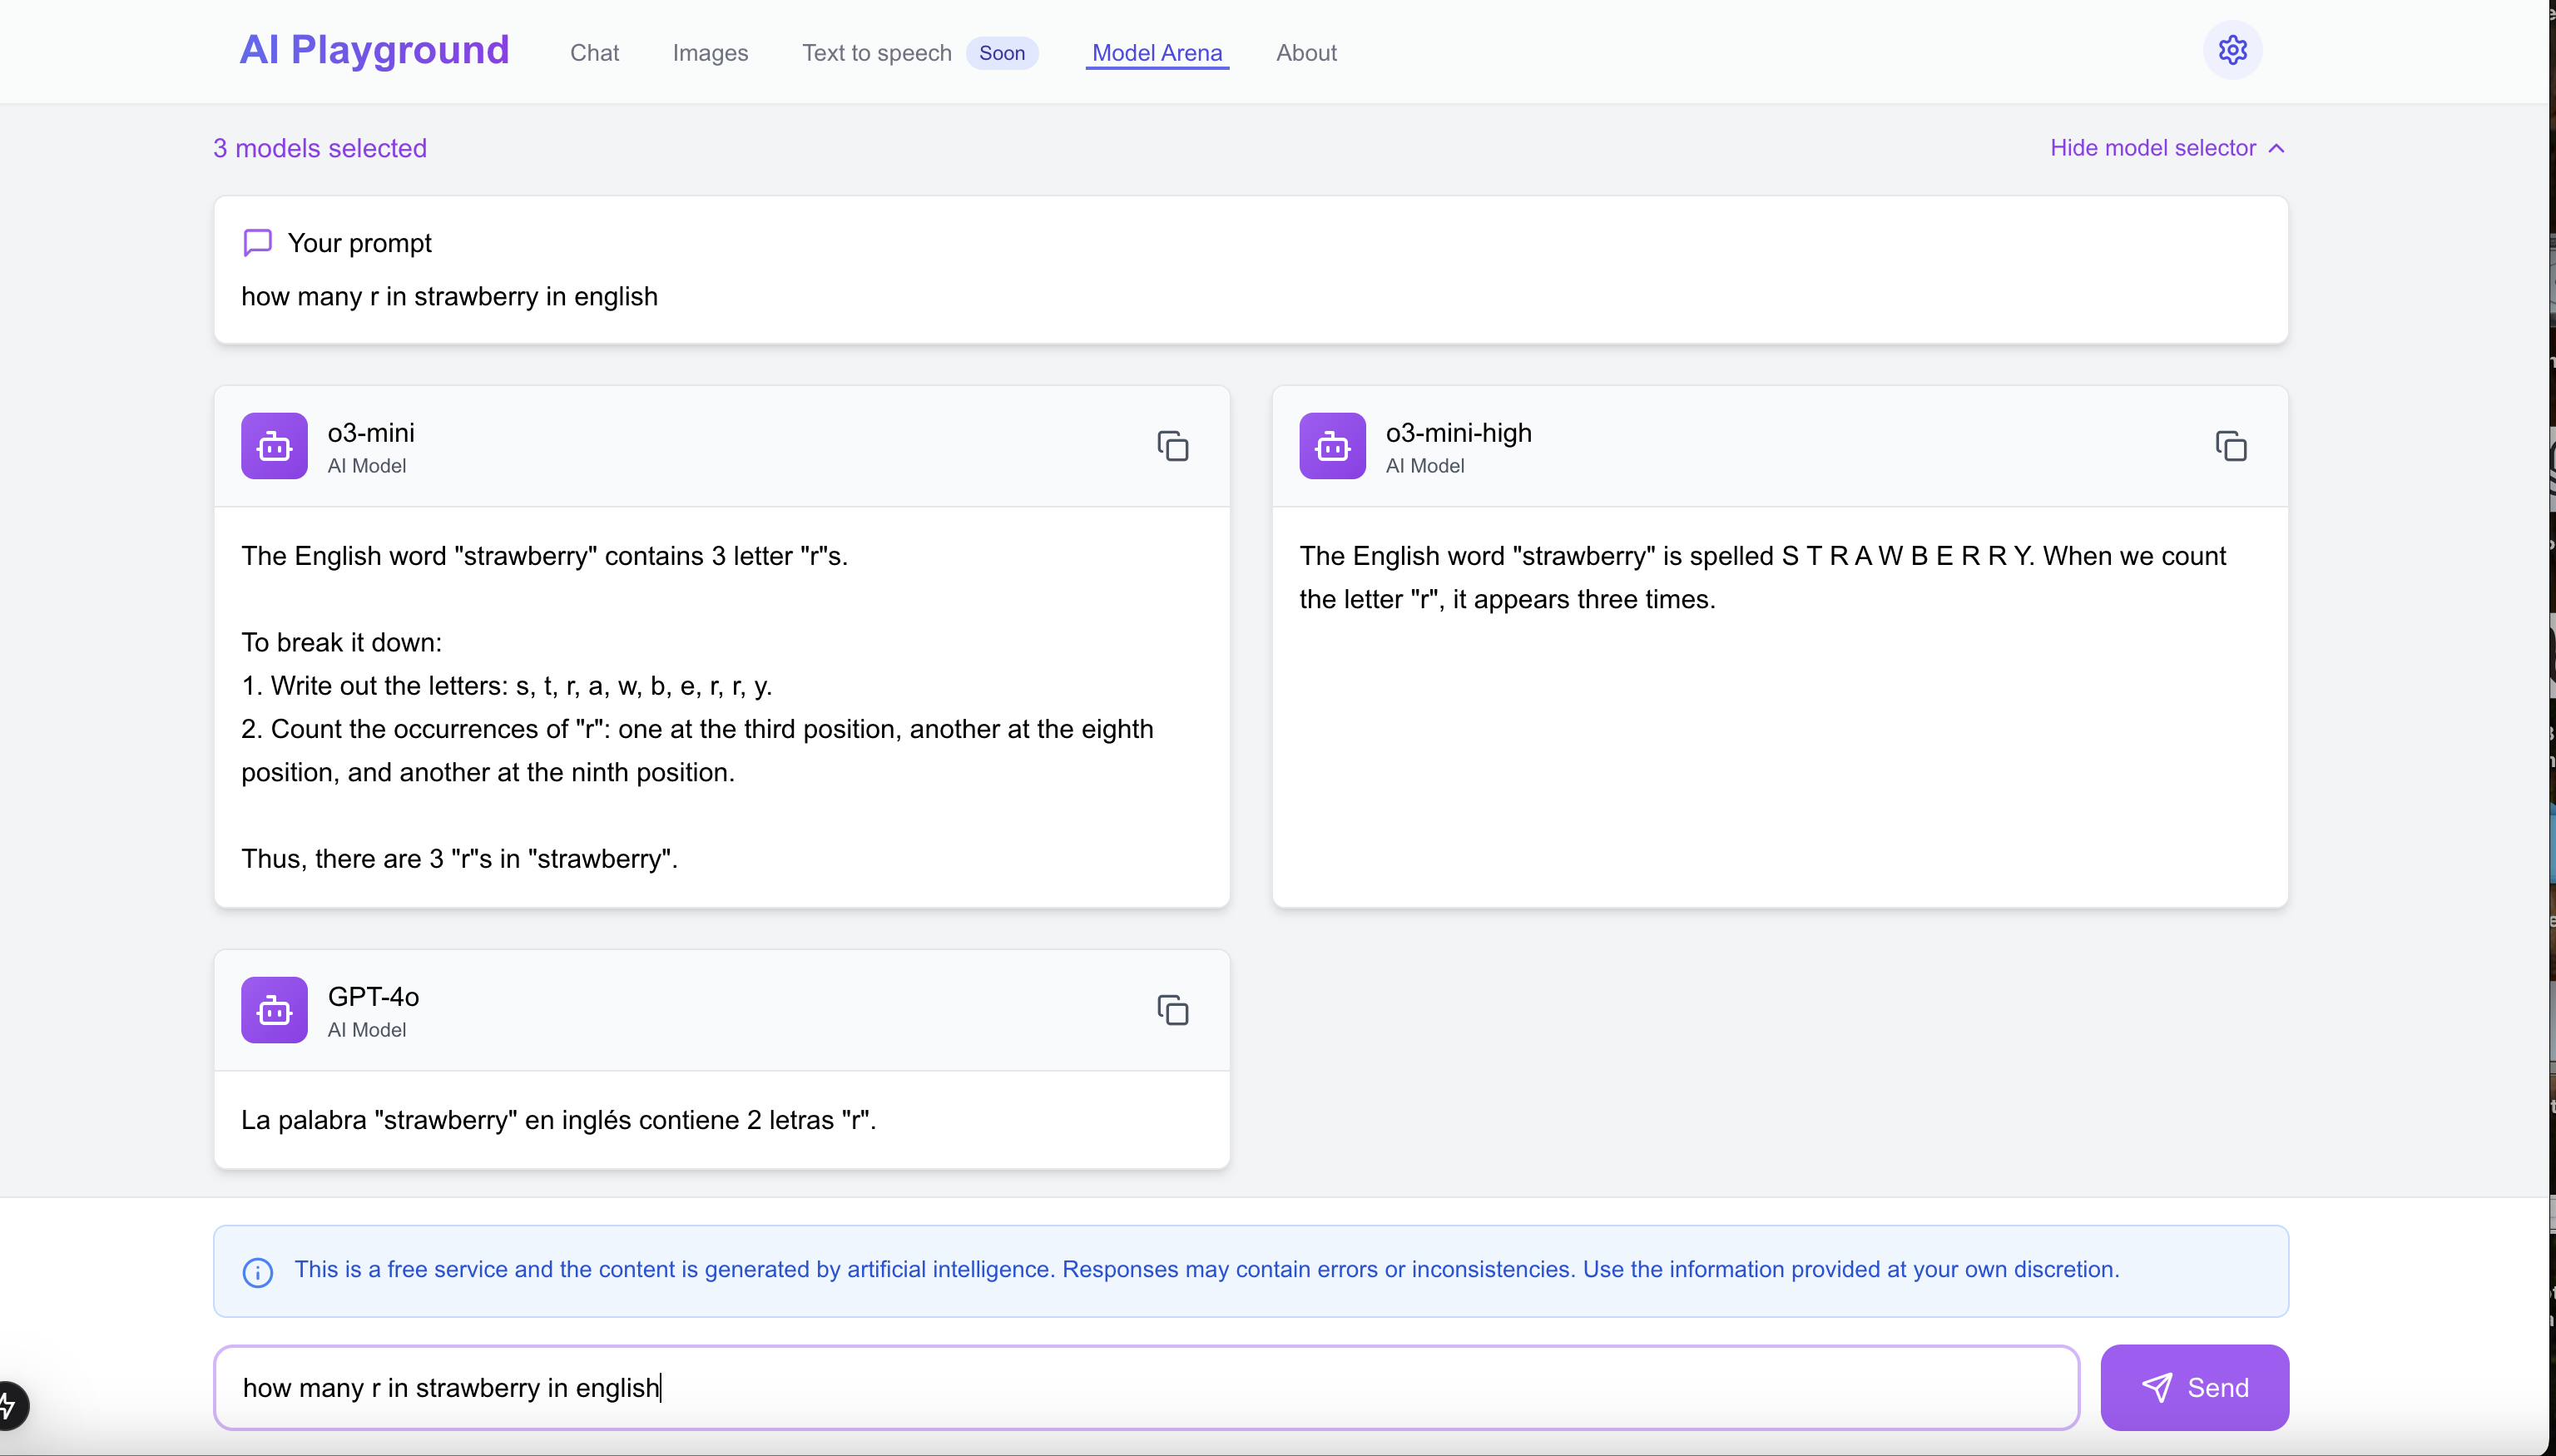Click the speech bubble icon beside Your prompt
The height and width of the screenshot is (1456, 2556).
click(257, 242)
